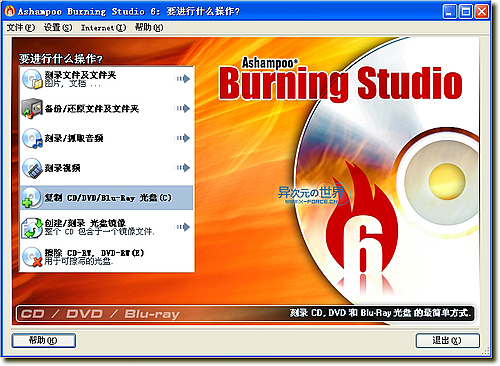Click the Ashampoo flame icon in the title bar
Image resolution: width=500 pixels, height=366 pixels.
[x=10, y=11]
